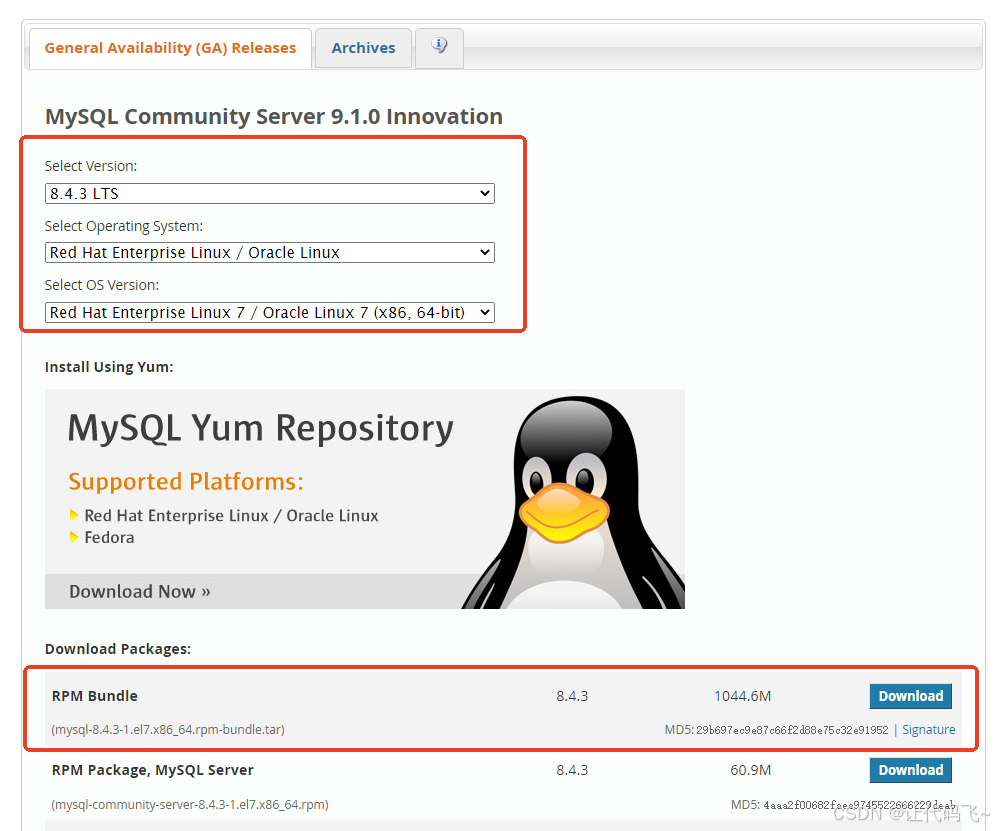
Task: Download the RPM Package, MySQL Server
Action: pos(910,770)
